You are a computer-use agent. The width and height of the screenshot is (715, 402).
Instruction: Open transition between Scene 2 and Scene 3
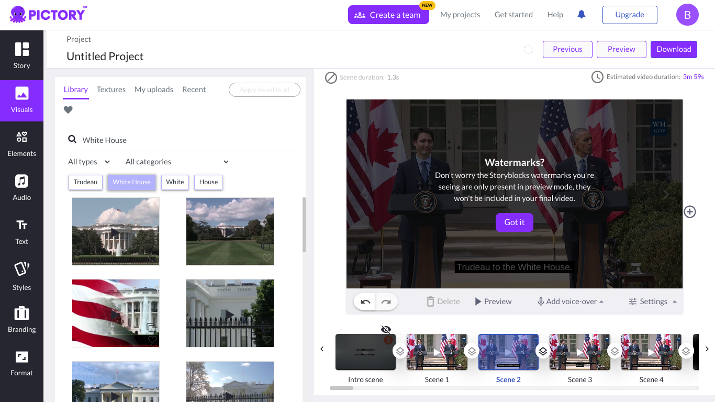tap(543, 351)
